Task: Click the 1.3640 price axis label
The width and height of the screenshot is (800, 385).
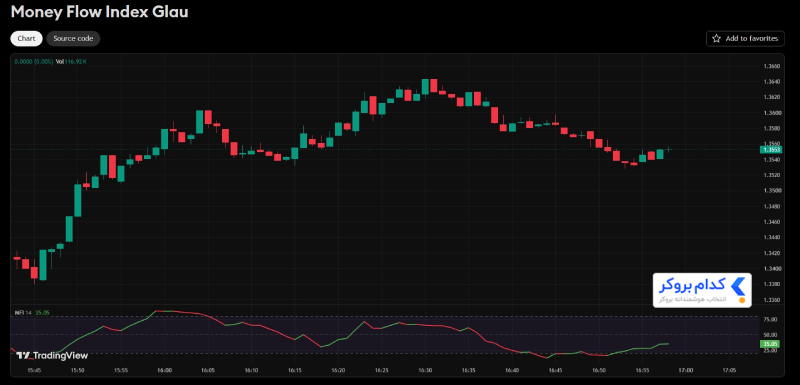Action: 771,82
